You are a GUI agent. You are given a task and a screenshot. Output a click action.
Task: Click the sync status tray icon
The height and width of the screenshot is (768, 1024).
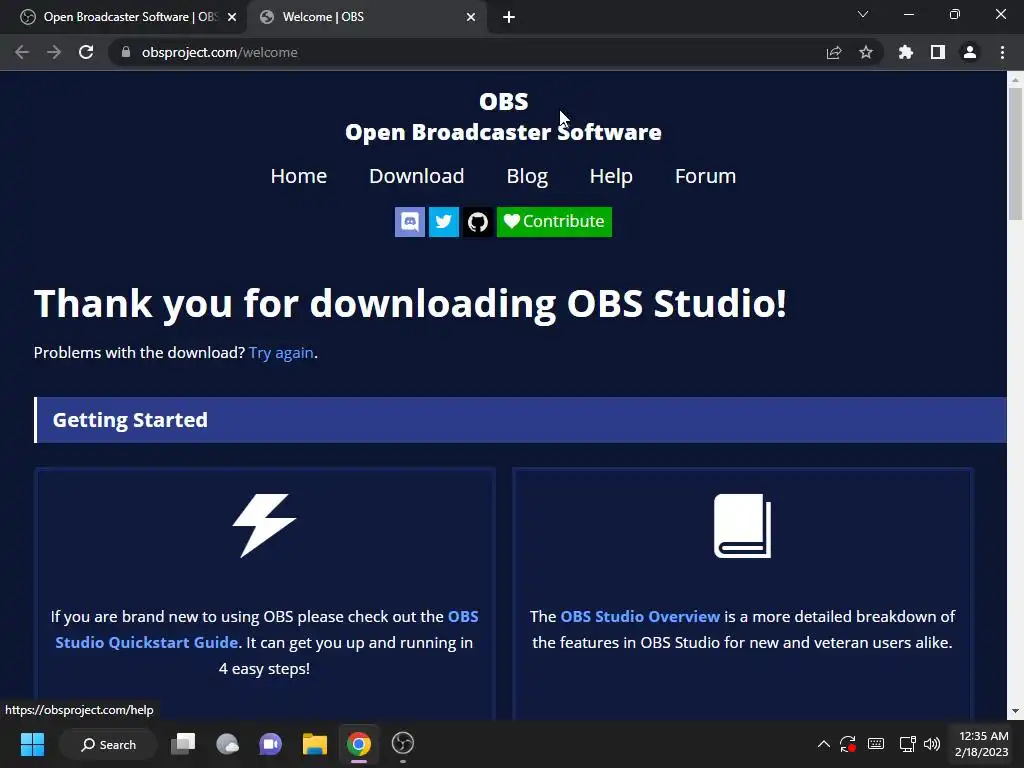(848, 744)
